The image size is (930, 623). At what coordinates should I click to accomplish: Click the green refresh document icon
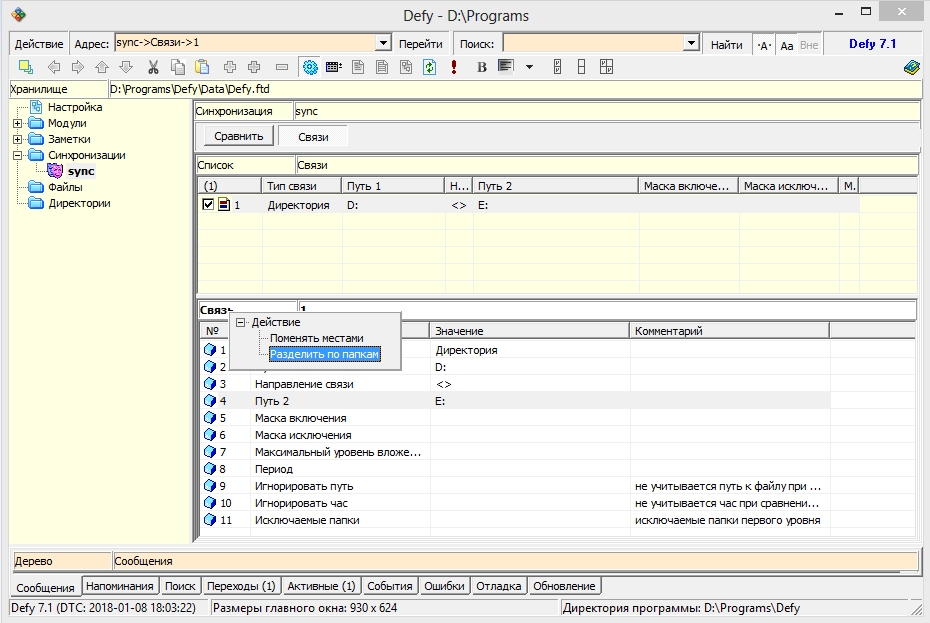[430, 67]
